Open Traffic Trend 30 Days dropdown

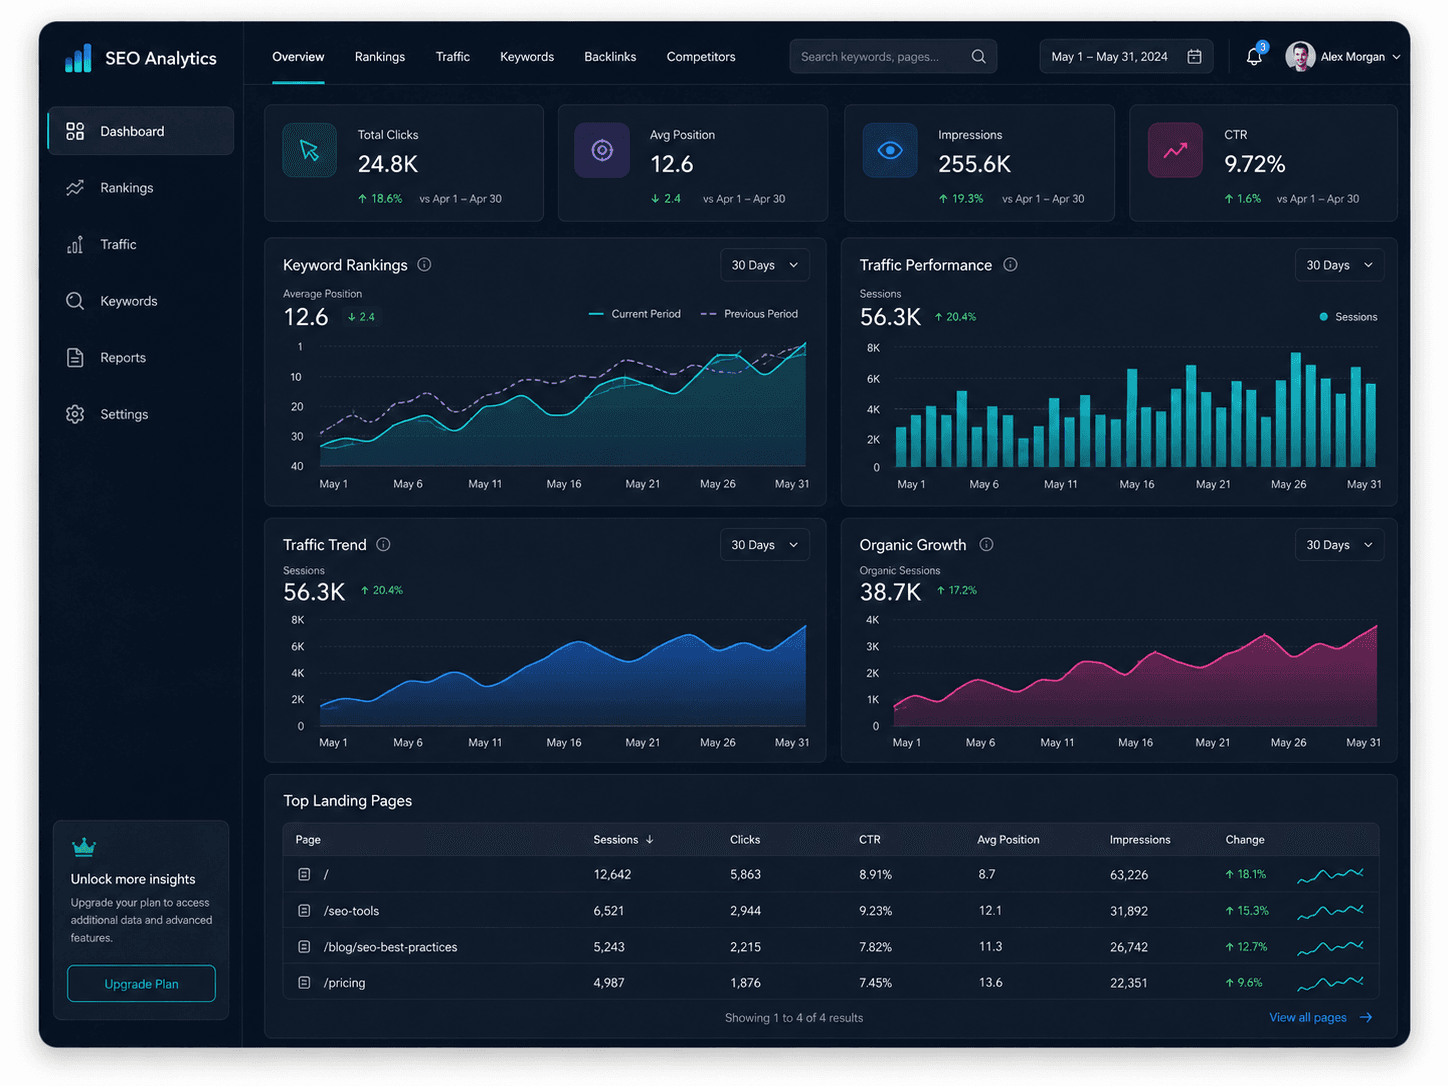point(765,545)
